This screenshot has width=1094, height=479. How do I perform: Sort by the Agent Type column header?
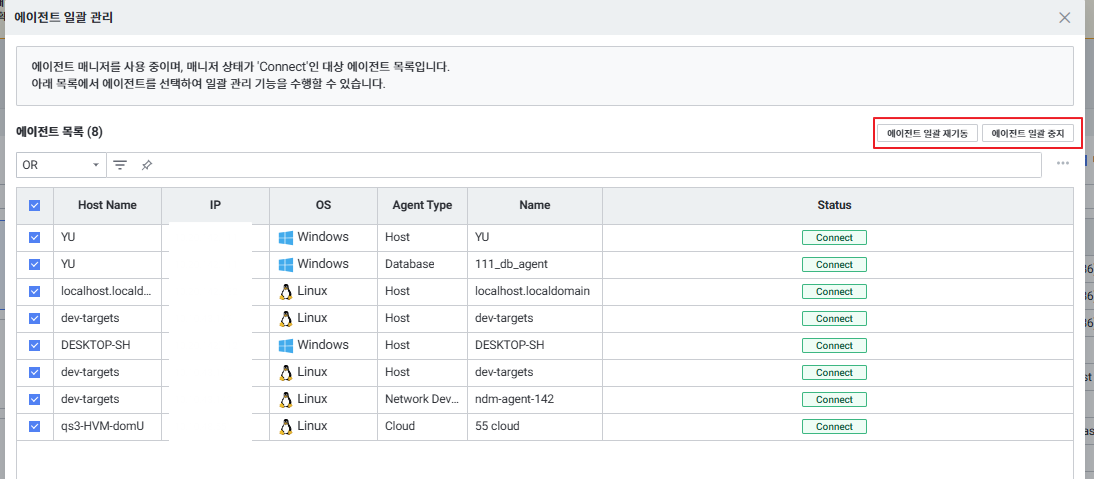(x=421, y=205)
